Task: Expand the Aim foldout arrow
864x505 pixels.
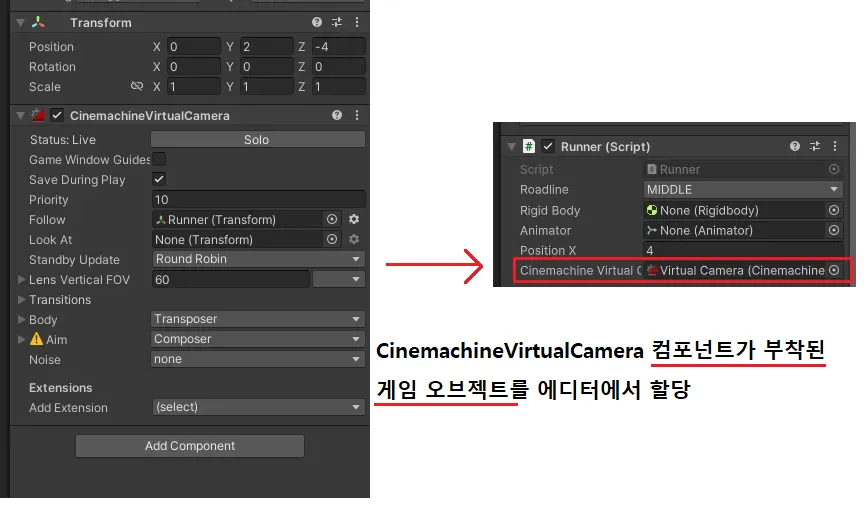Action: point(21,339)
